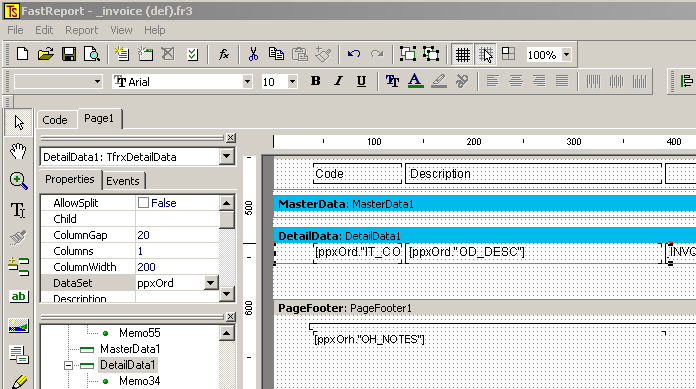Switch to the Properties tab

tap(70, 179)
